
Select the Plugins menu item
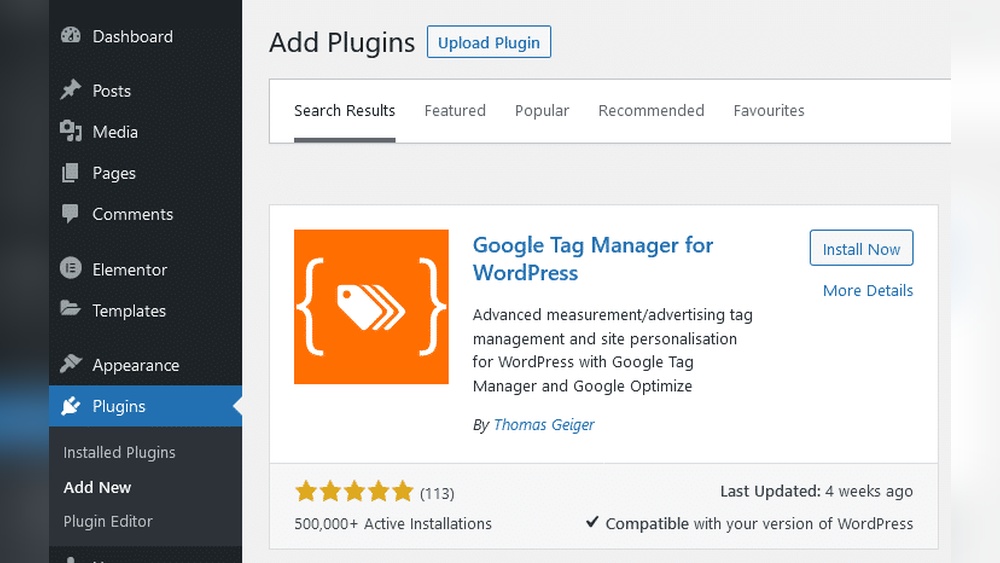[x=145, y=406]
